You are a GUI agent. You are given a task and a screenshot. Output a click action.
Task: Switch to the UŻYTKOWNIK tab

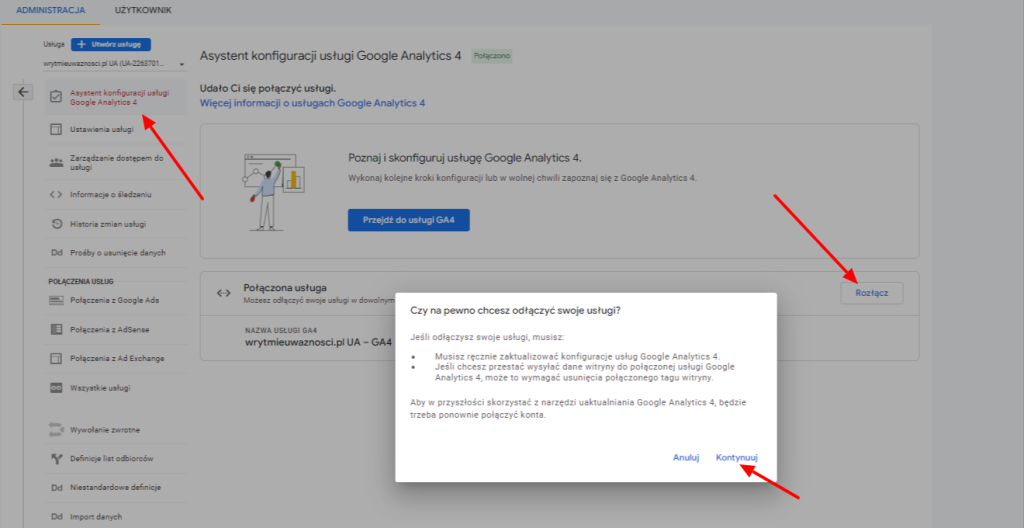(x=143, y=10)
